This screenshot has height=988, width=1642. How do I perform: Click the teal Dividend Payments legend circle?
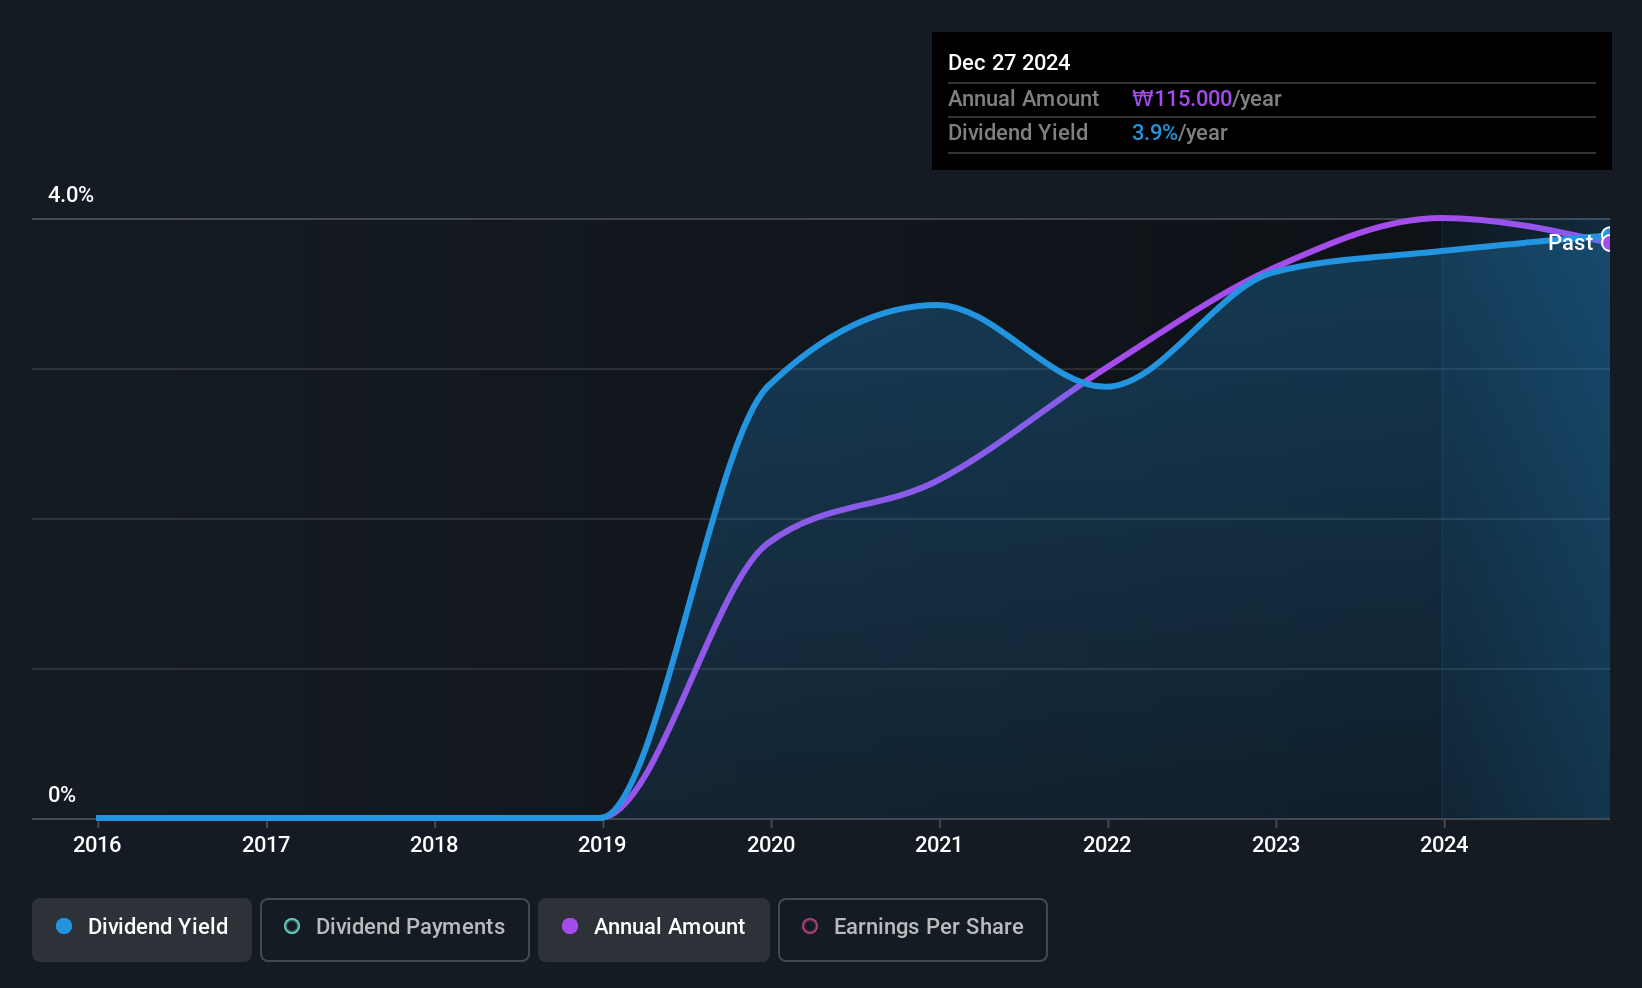coord(292,926)
